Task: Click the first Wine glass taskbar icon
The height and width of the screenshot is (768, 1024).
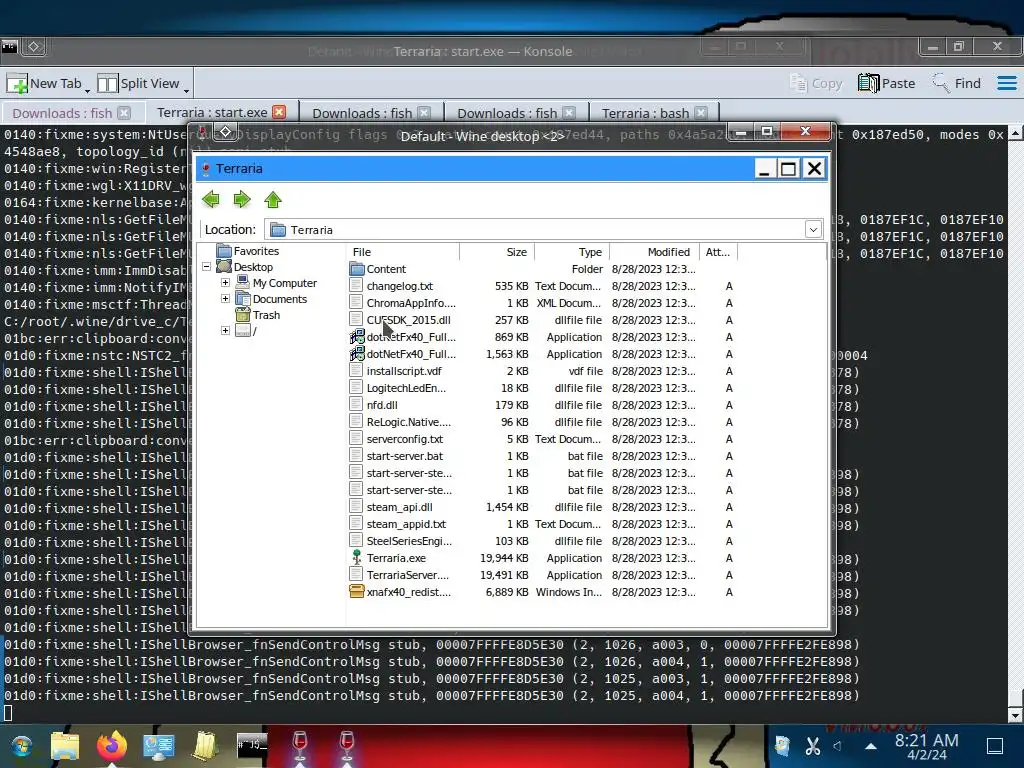Action: tap(300, 745)
